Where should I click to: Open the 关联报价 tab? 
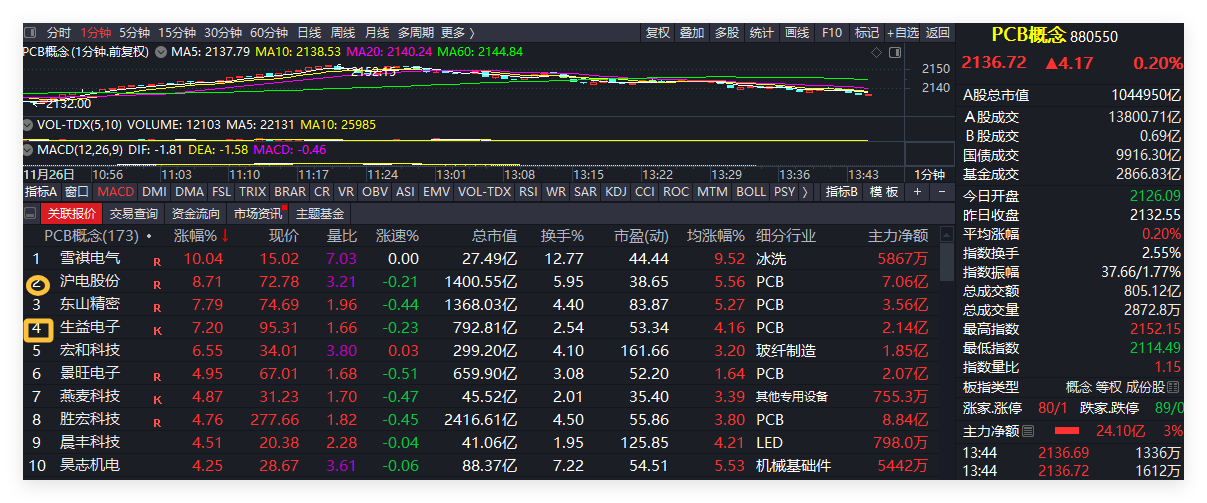pyautogui.click(x=72, y=213)
